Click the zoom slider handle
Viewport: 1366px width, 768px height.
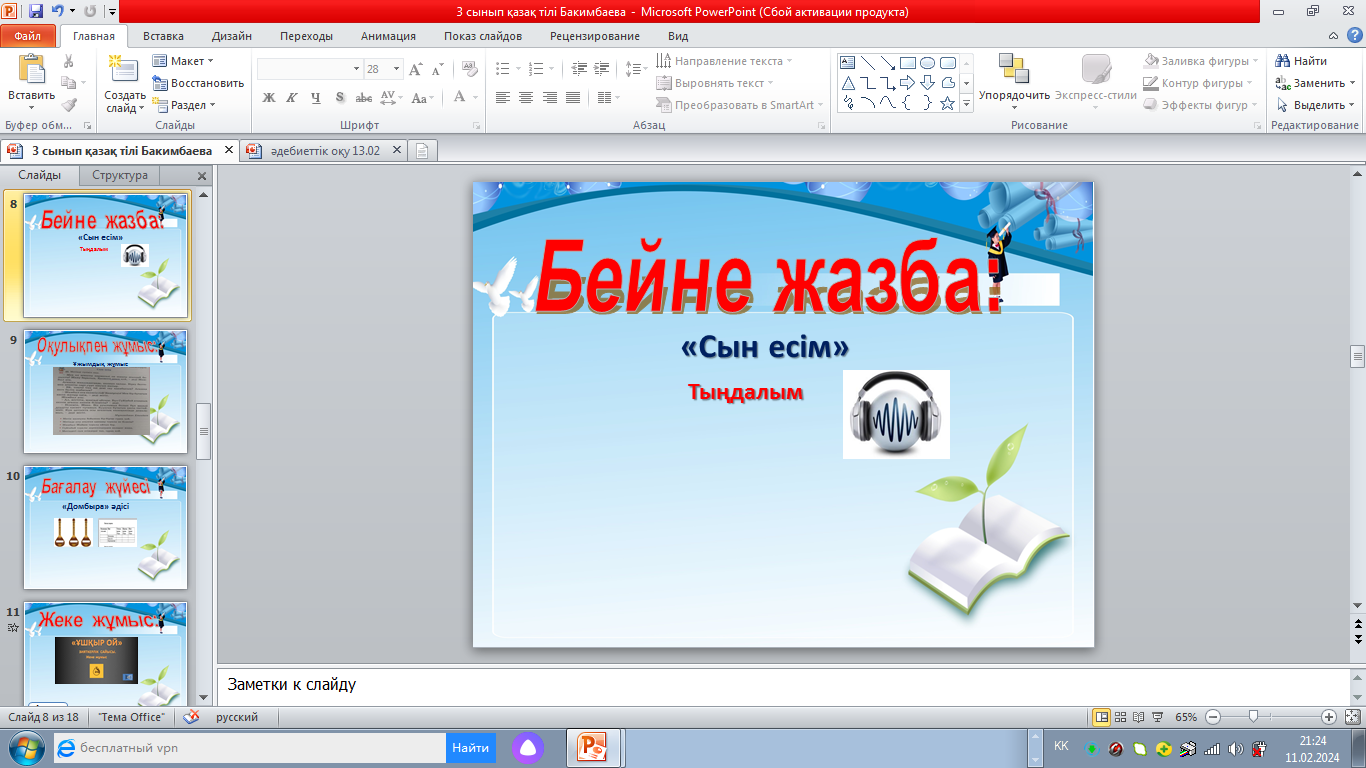(x=1253, y=717)
